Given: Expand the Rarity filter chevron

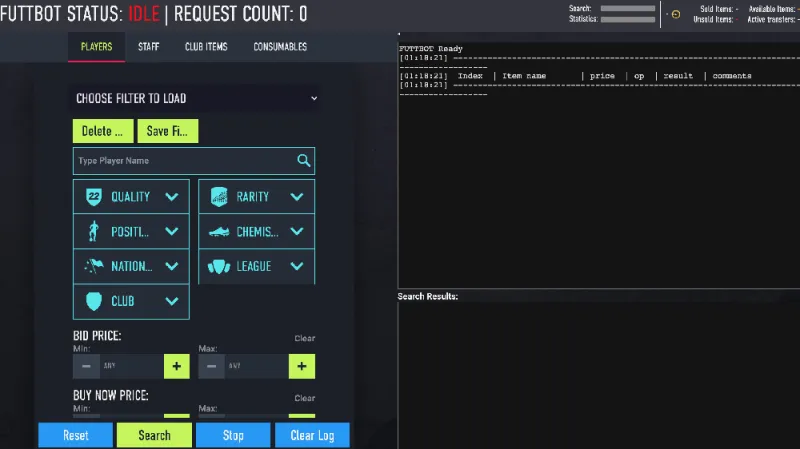Looking at the screenshot, I should click(x=297, y=197).
